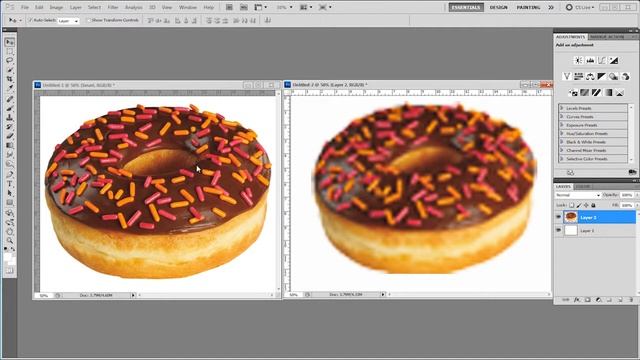Show more workspaces double-arrow button
640x360 pixels.
[x=551, y=7]
